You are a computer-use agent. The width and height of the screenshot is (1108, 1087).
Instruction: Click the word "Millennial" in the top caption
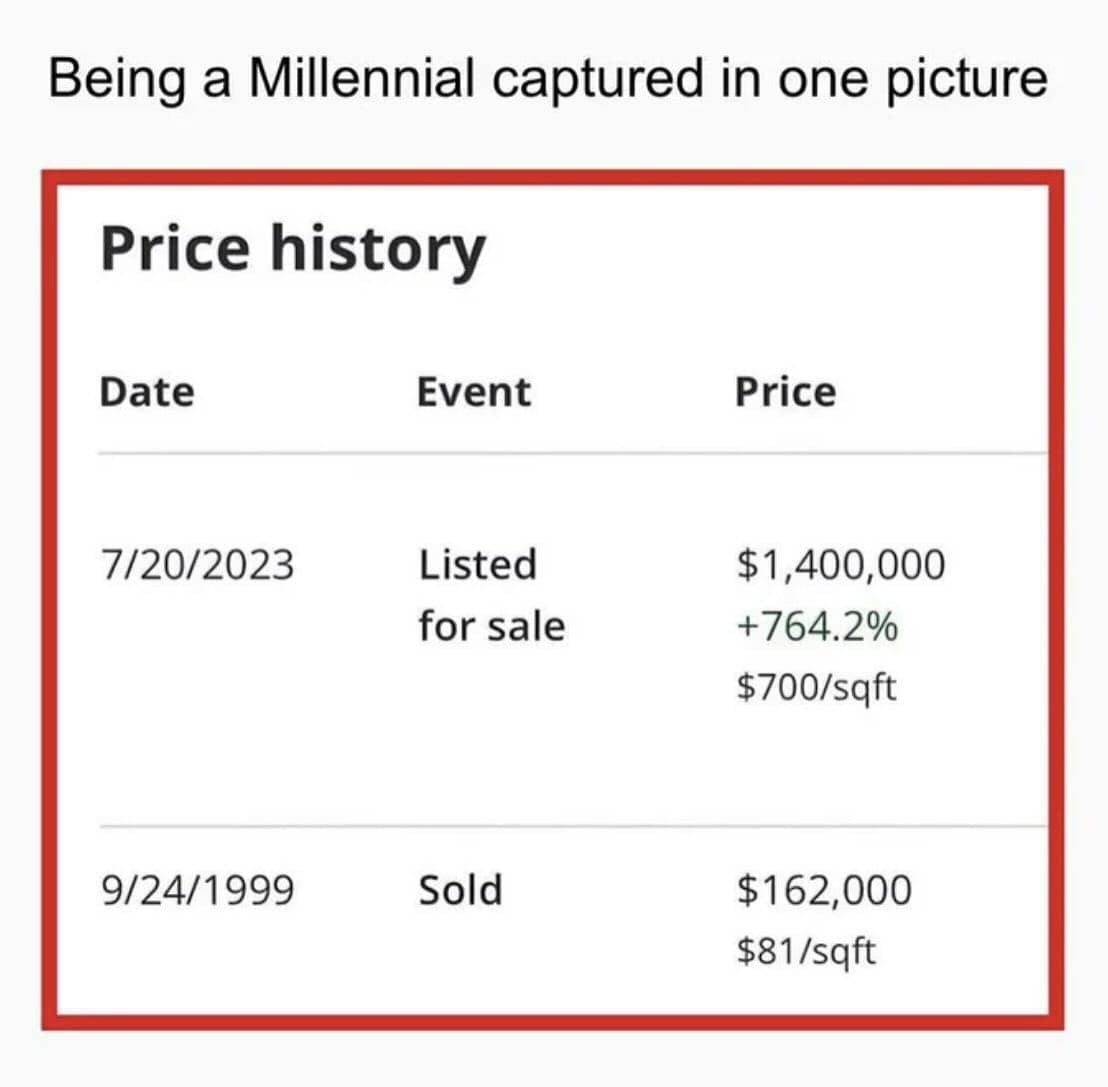pos(363,79)
